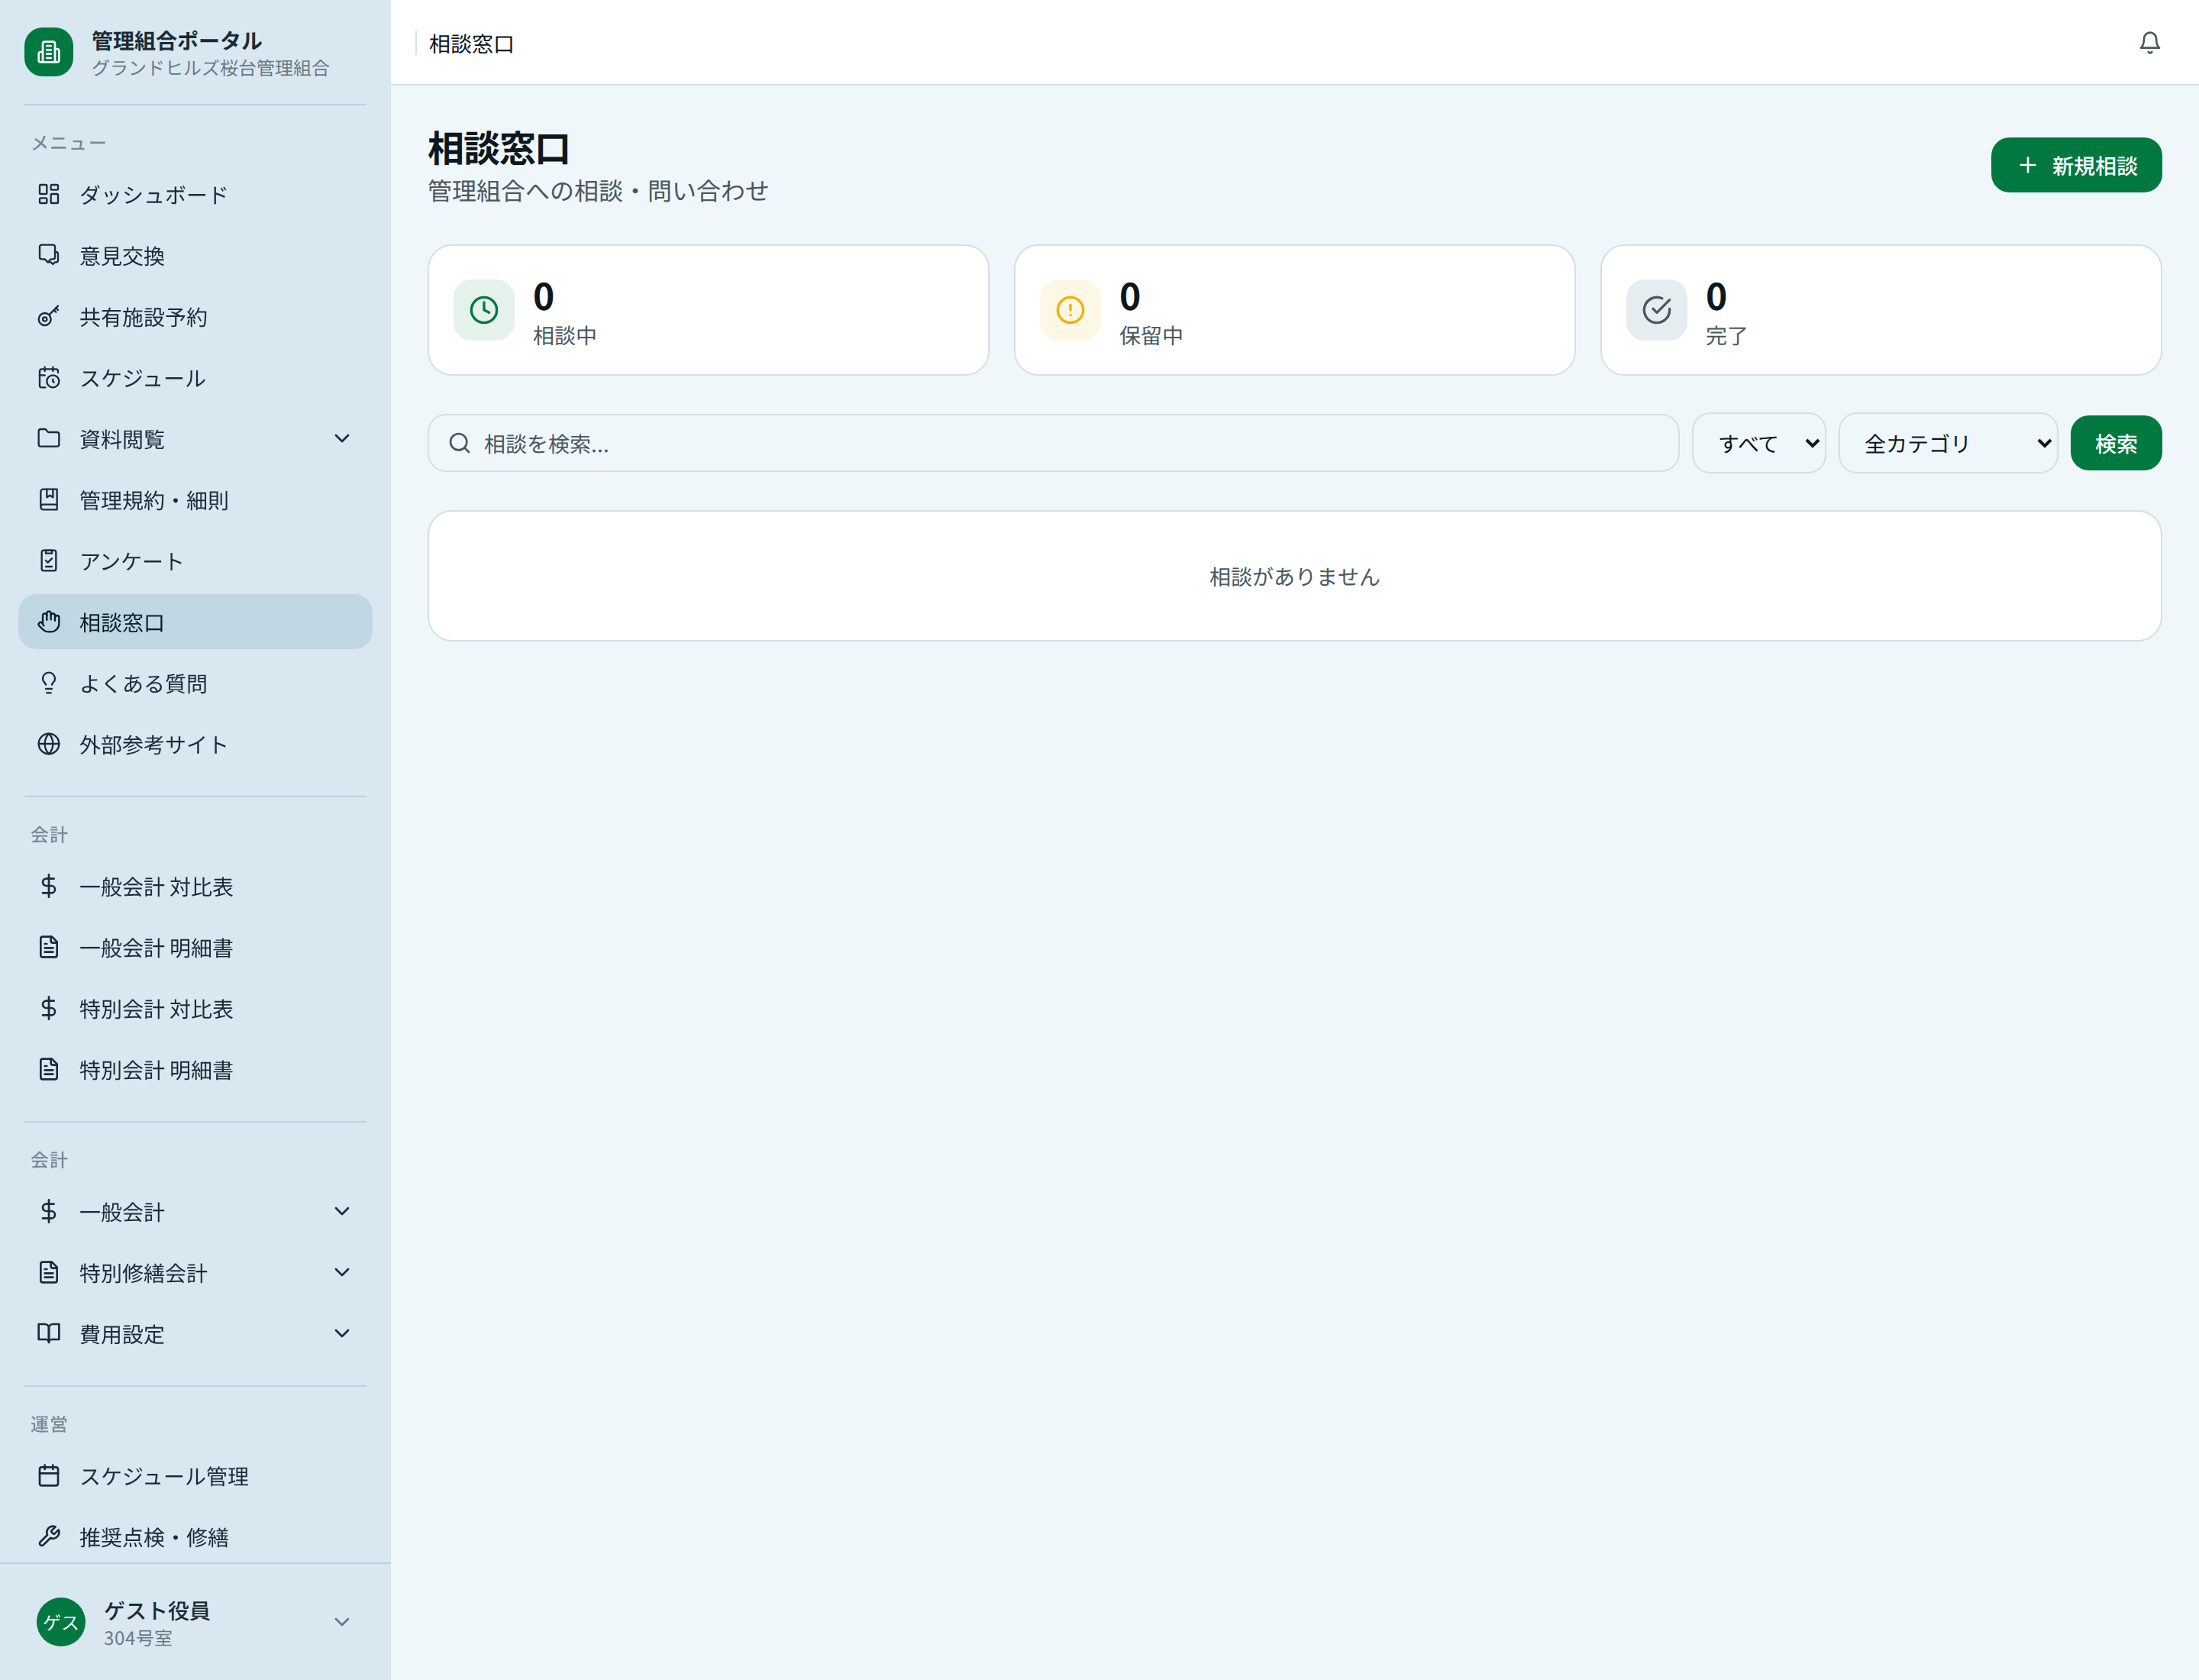The height and width of the screenshot is (1680, 2199).
Task: Open the すべて status filter dropdown
Action: tap(1758, 443)
